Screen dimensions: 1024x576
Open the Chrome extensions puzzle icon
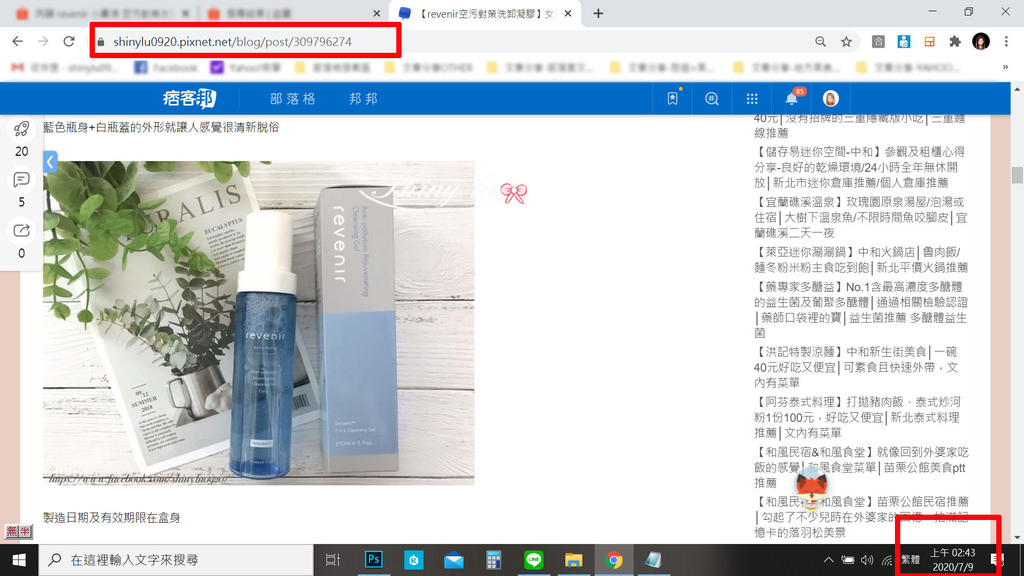955,41
